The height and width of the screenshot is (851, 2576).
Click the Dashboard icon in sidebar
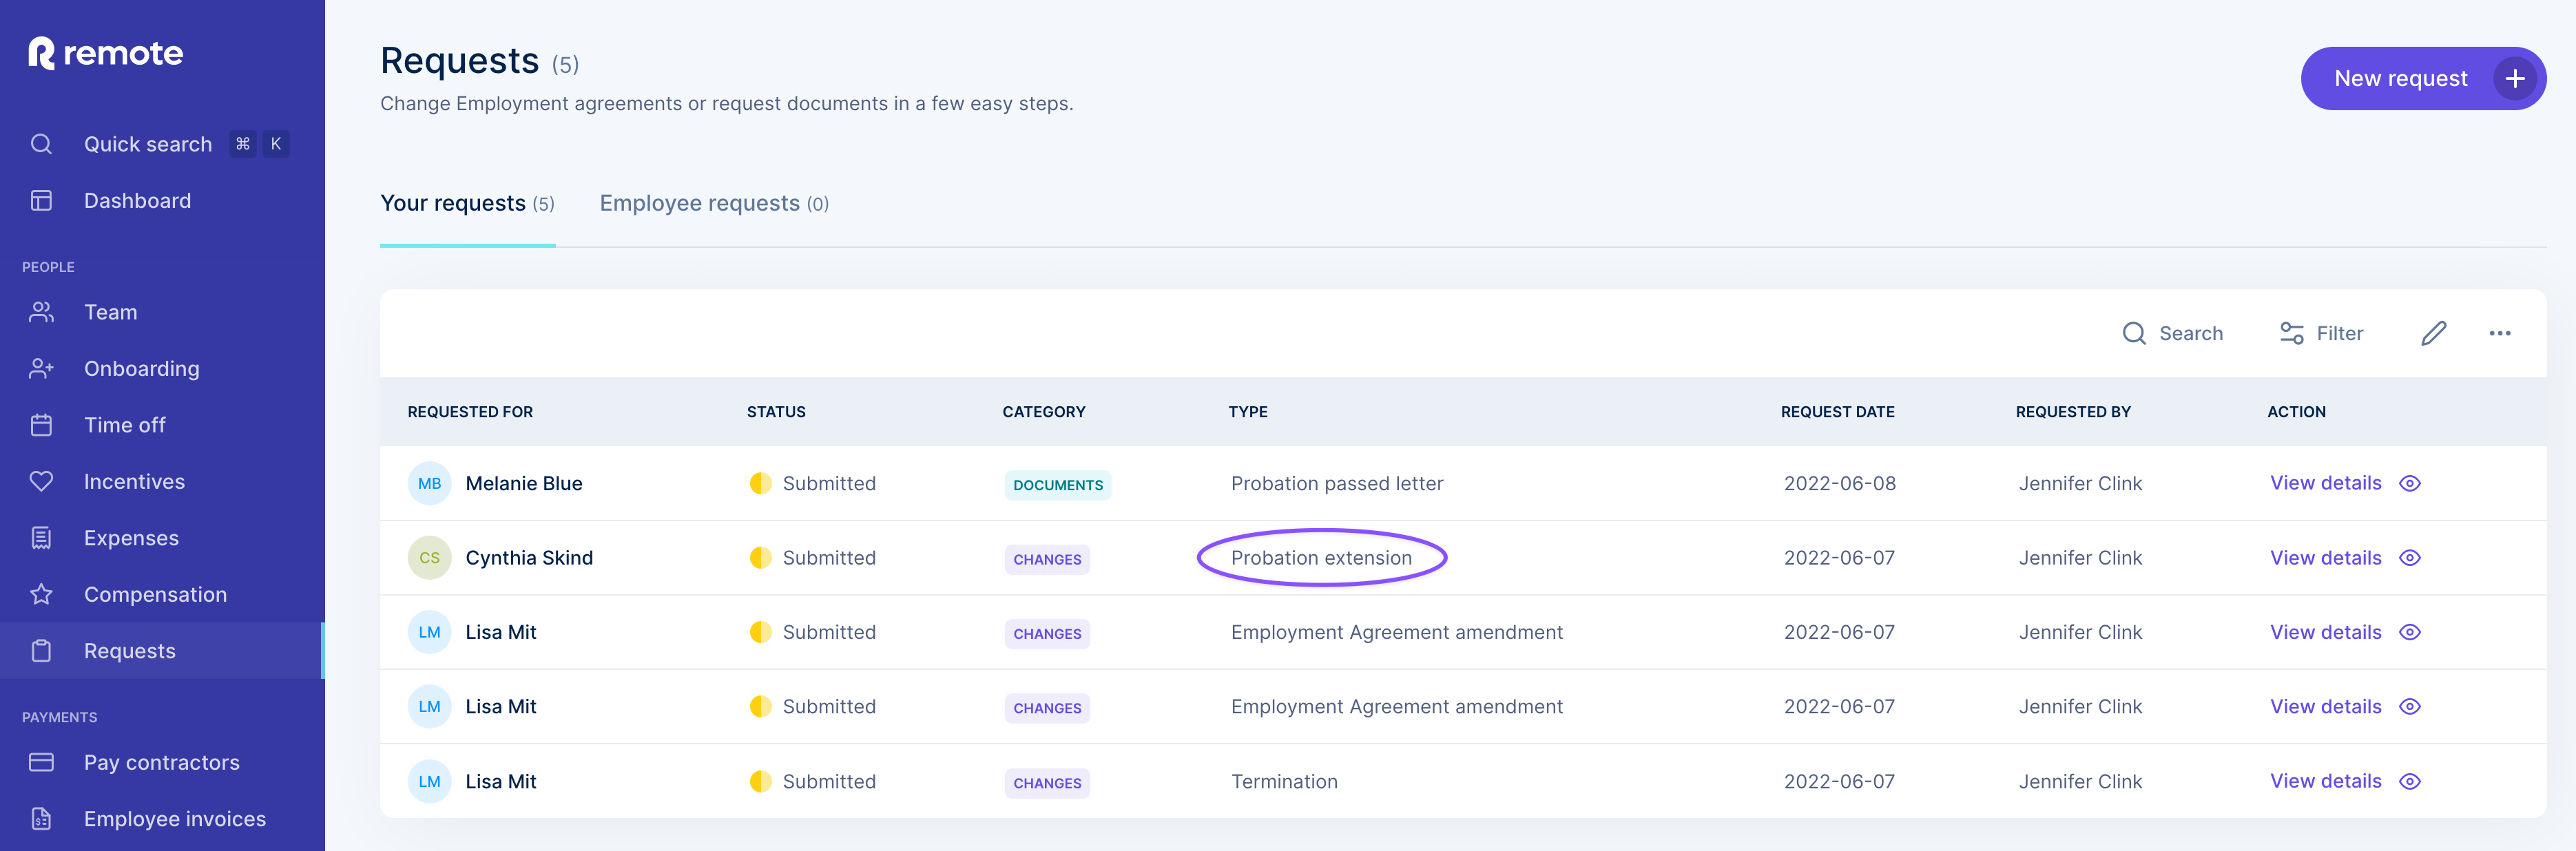tap(41, 201)
